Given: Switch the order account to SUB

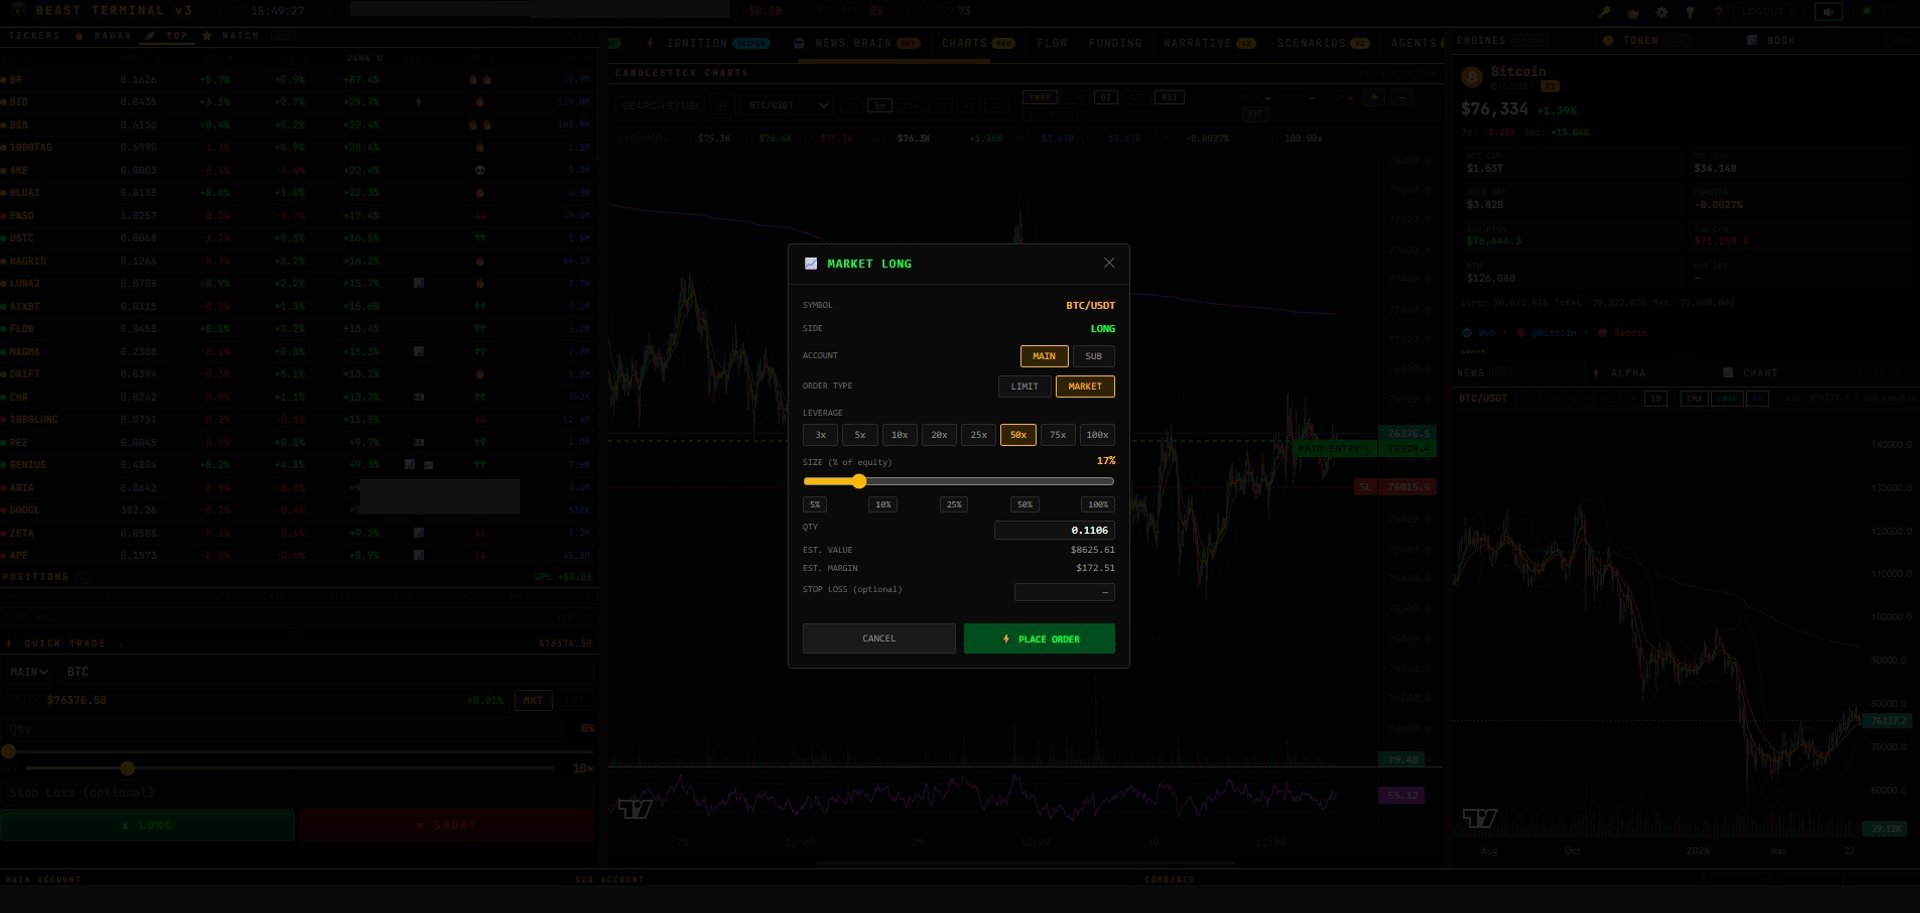Looking at the screenshot, I should 1093,356.
